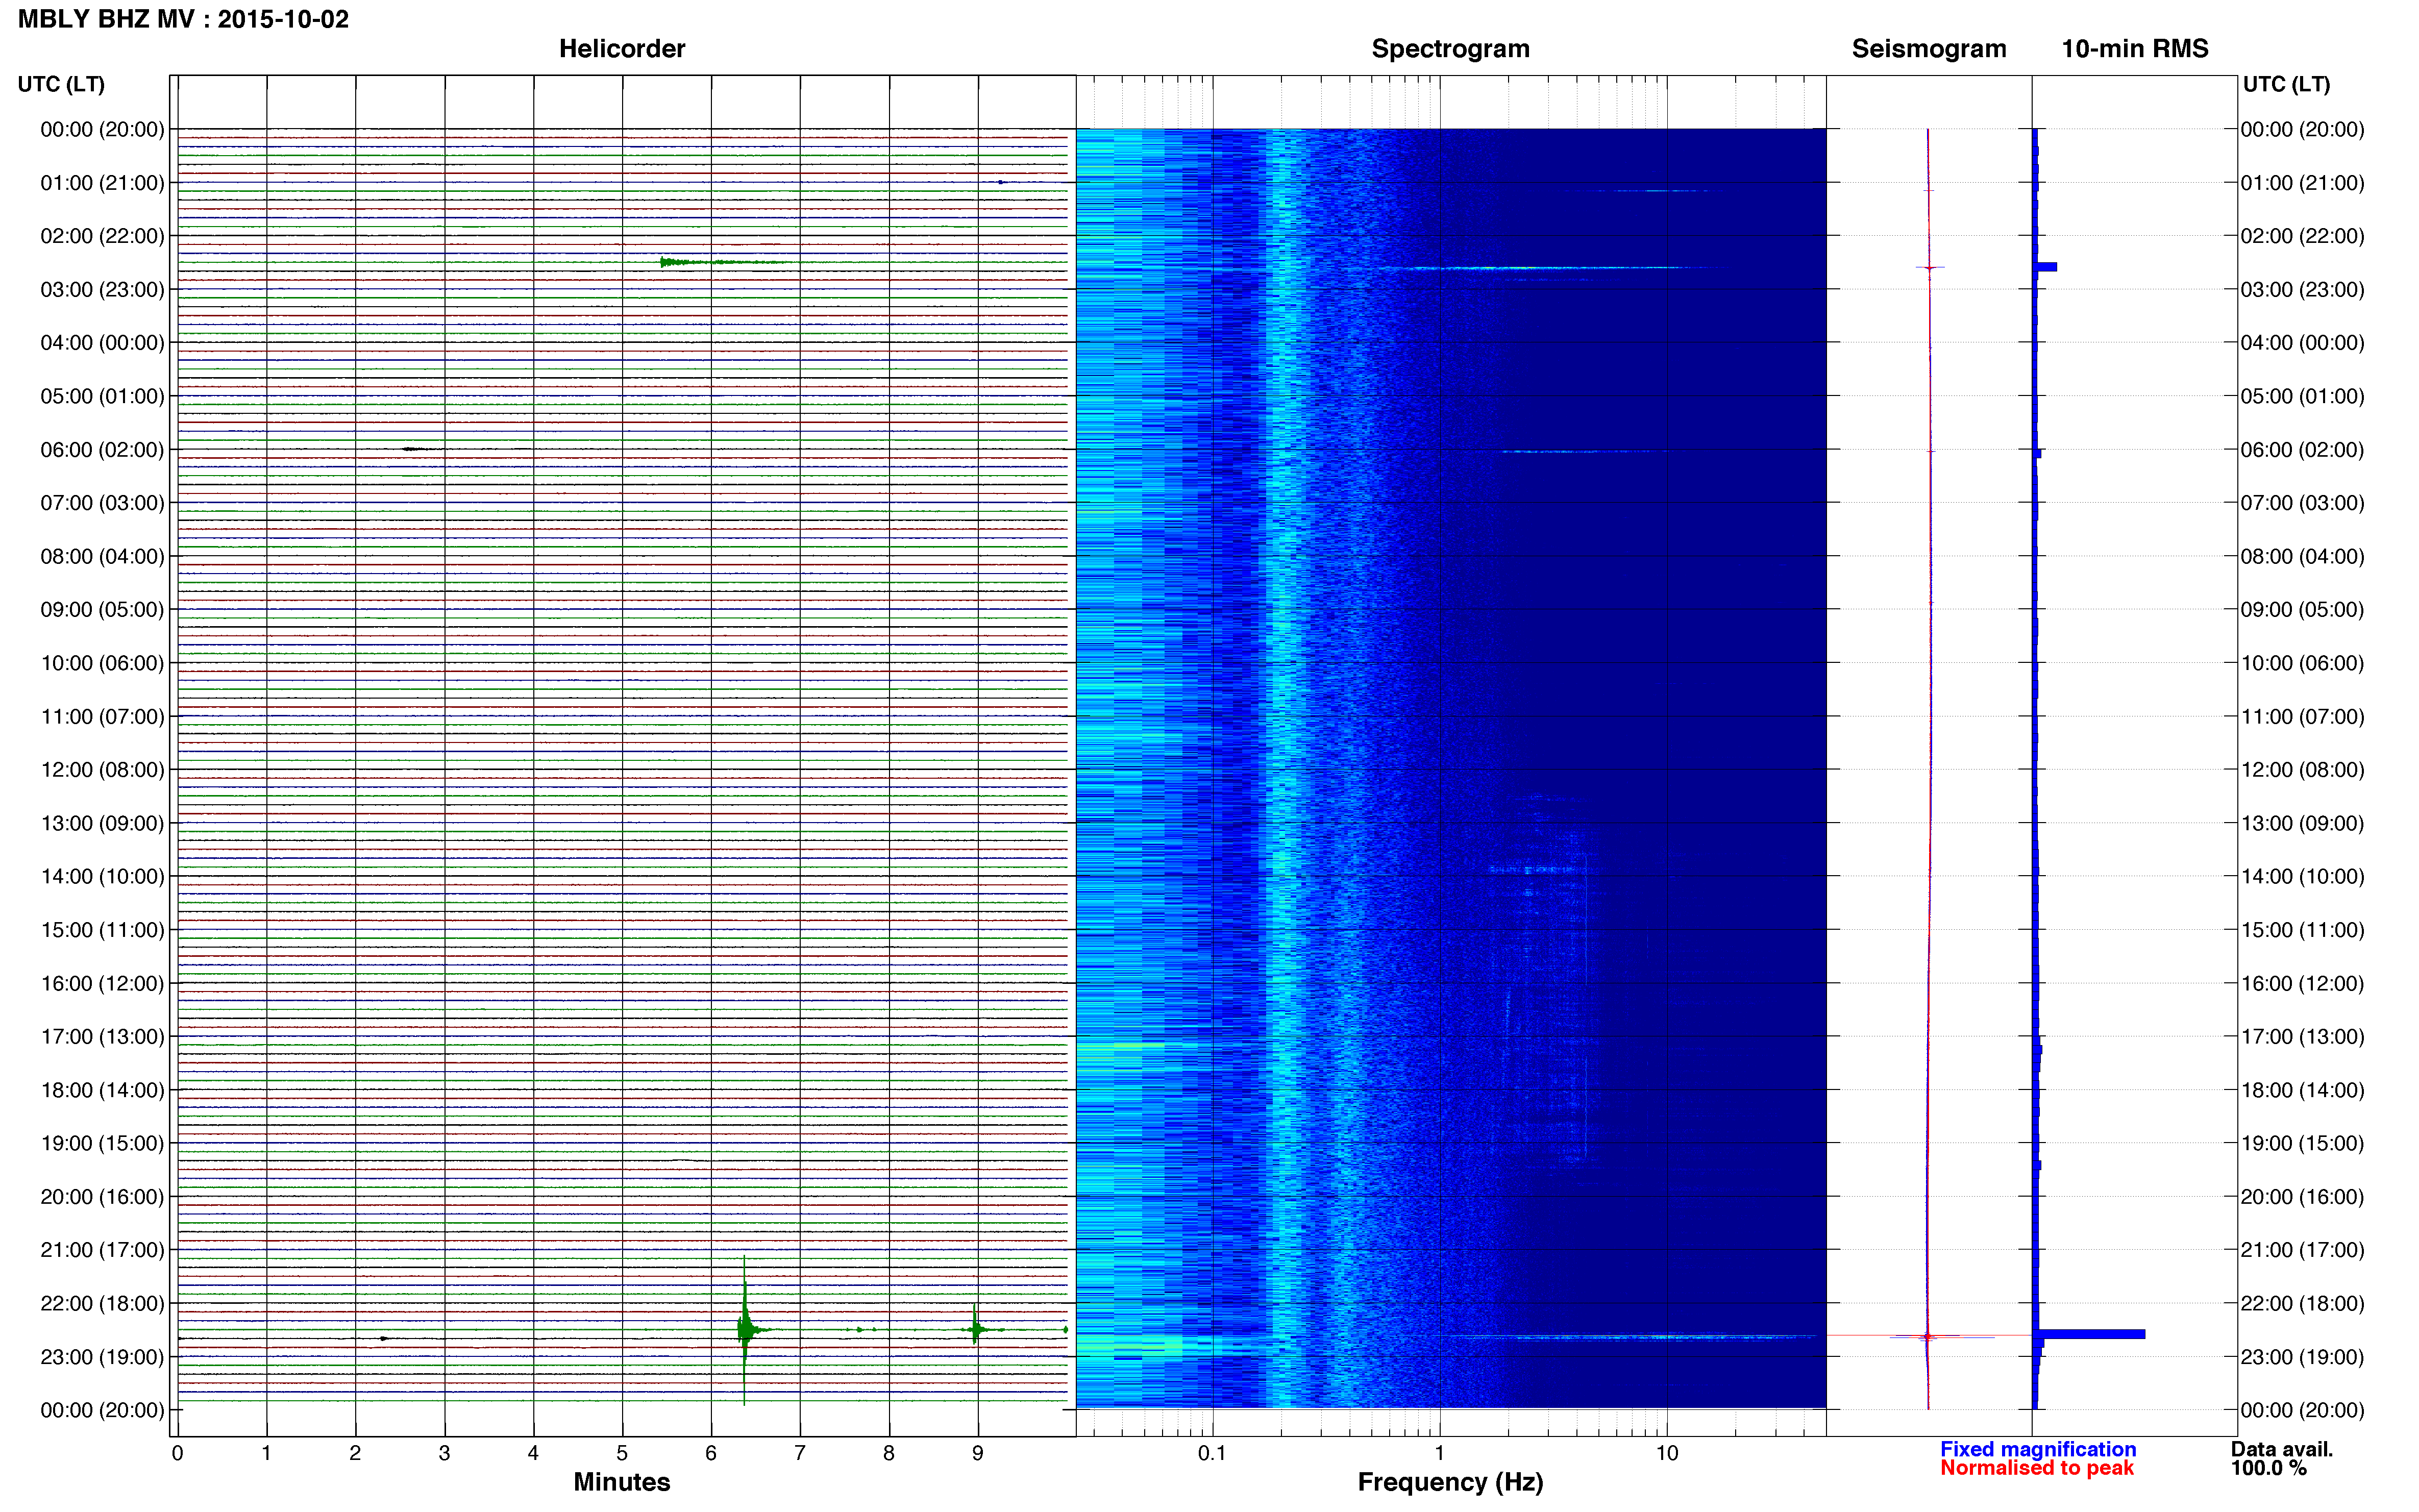Click the longest RMS bar near 22:30
Image resolution: width=2419 pixels, height=1512 pixels.
pyautogui.click(x=2090, y=1334)
